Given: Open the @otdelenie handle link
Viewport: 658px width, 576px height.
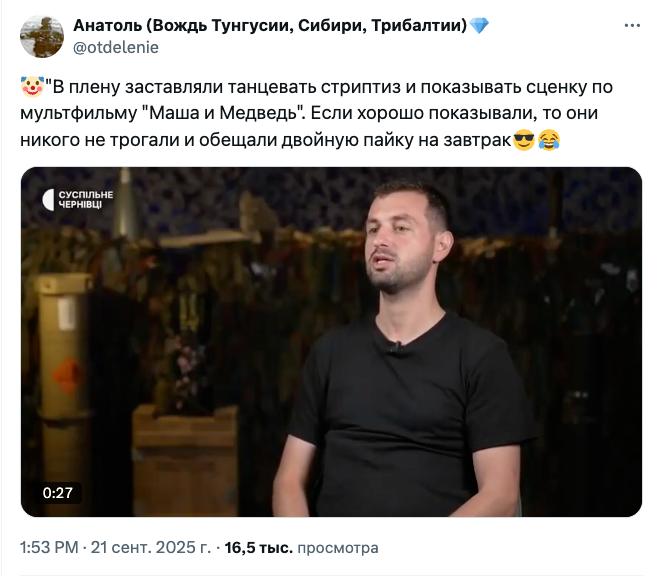Looking at the screenshot, I should point(116,47).
